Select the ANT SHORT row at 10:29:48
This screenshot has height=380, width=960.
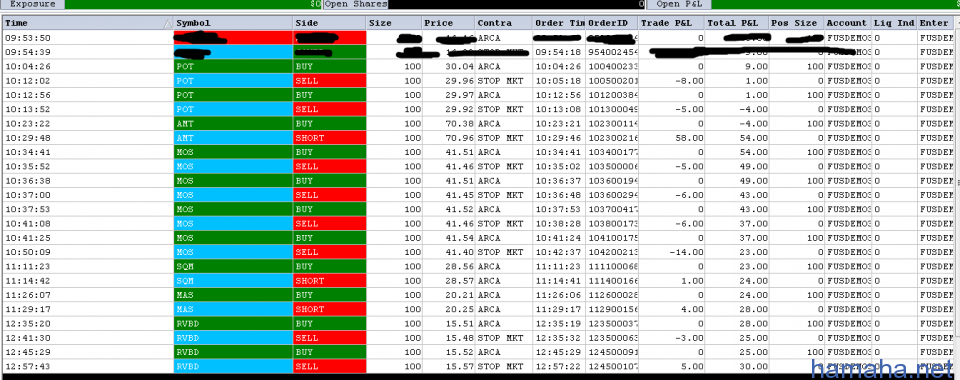pos(478,138)
